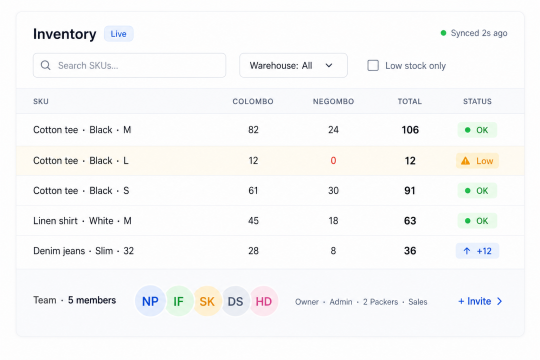Sort by the STATUS column header

click(477, 101)
